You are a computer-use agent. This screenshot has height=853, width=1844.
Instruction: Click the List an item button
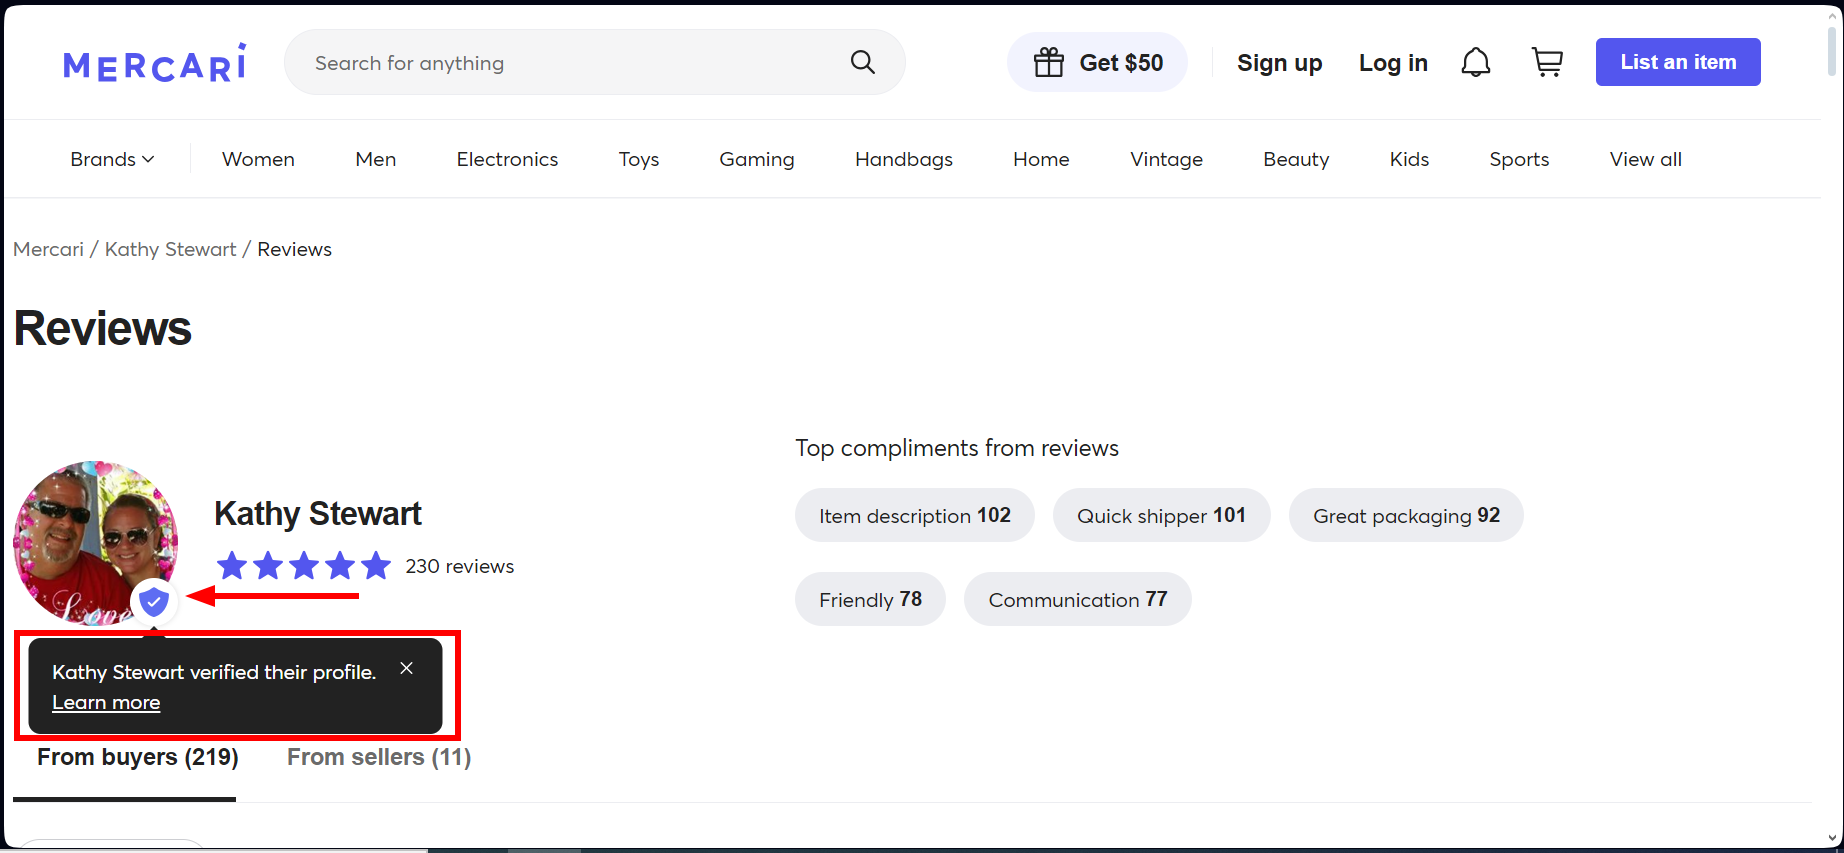1678,62
